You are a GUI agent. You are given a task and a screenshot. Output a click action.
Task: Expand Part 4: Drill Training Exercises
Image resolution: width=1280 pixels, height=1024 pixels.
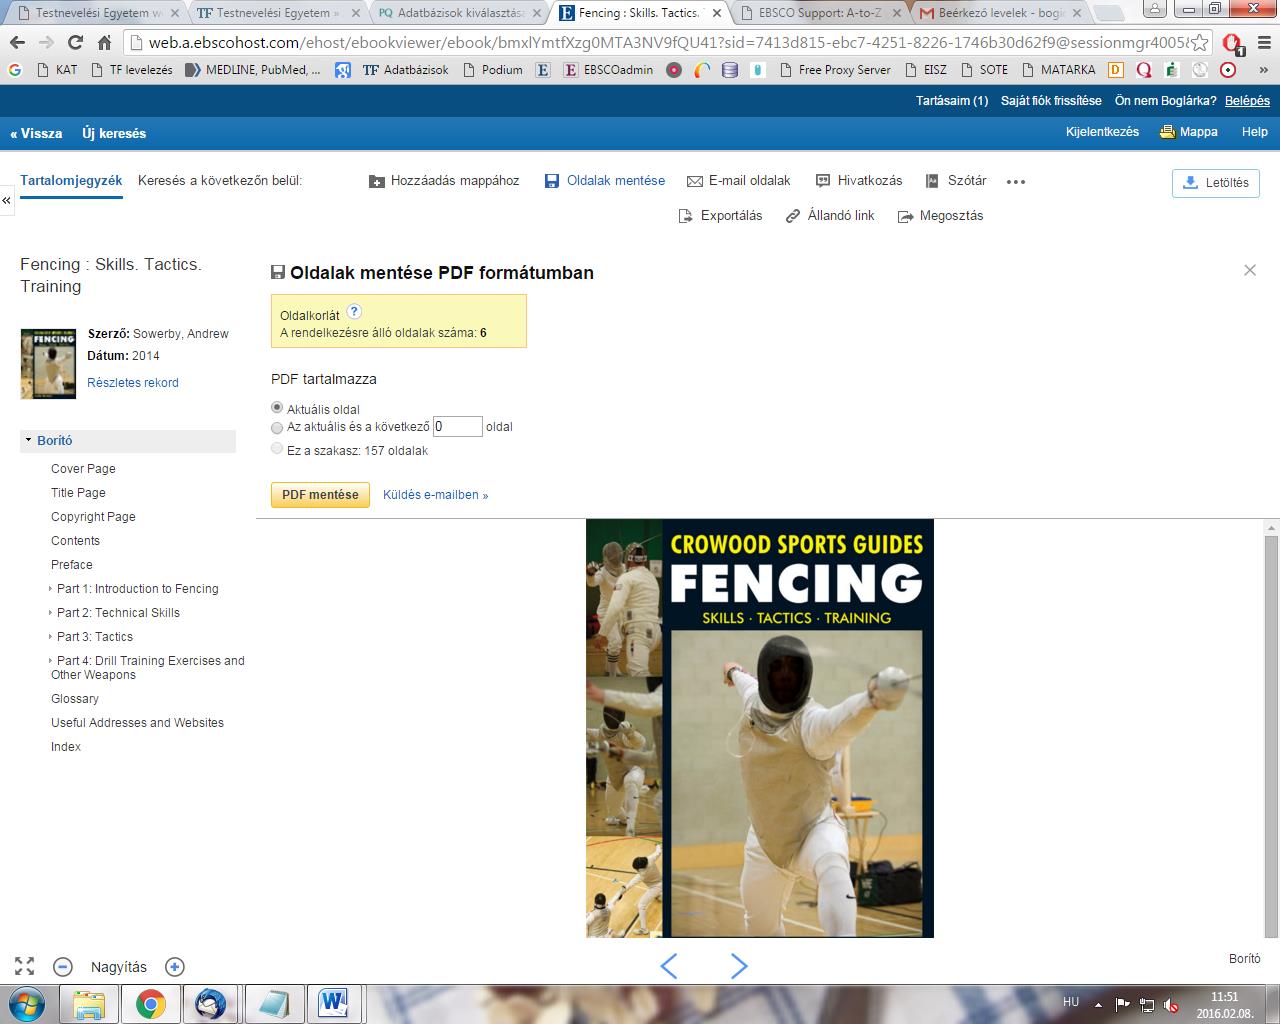point(50,661)
